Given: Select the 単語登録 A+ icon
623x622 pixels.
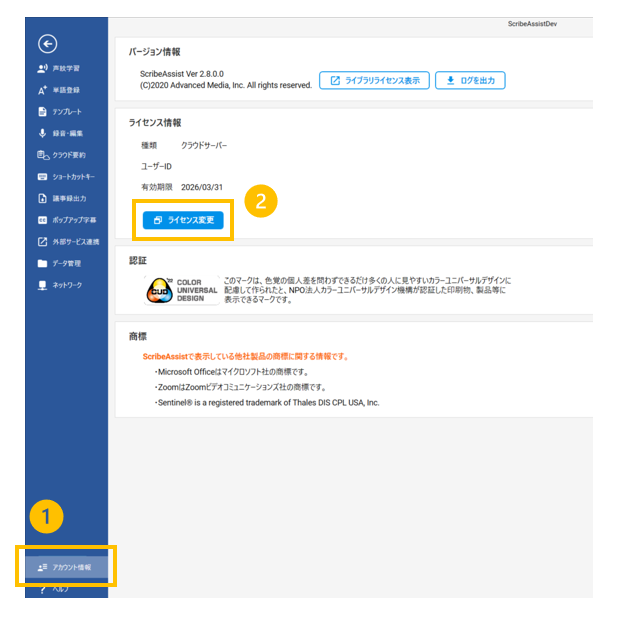Looking at the screenshot, I should pos(42,90).
